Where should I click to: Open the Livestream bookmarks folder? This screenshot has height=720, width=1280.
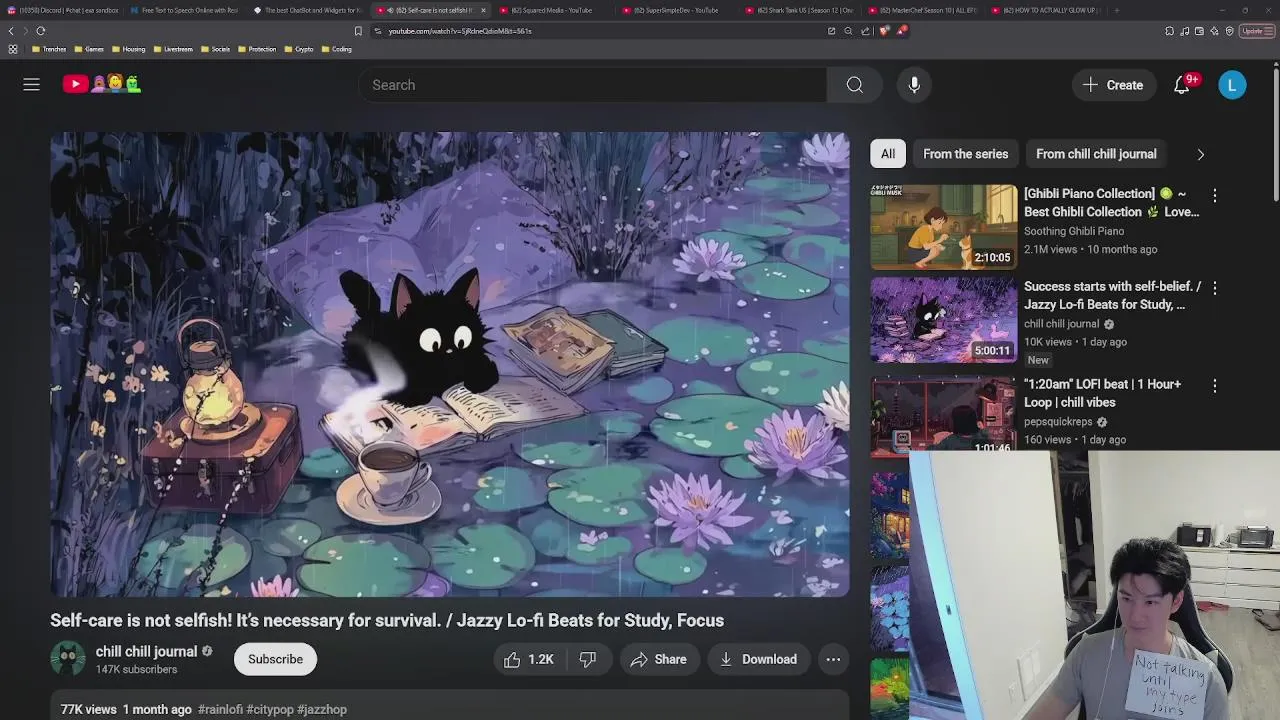pyautogui.click(x=173, y=49)
